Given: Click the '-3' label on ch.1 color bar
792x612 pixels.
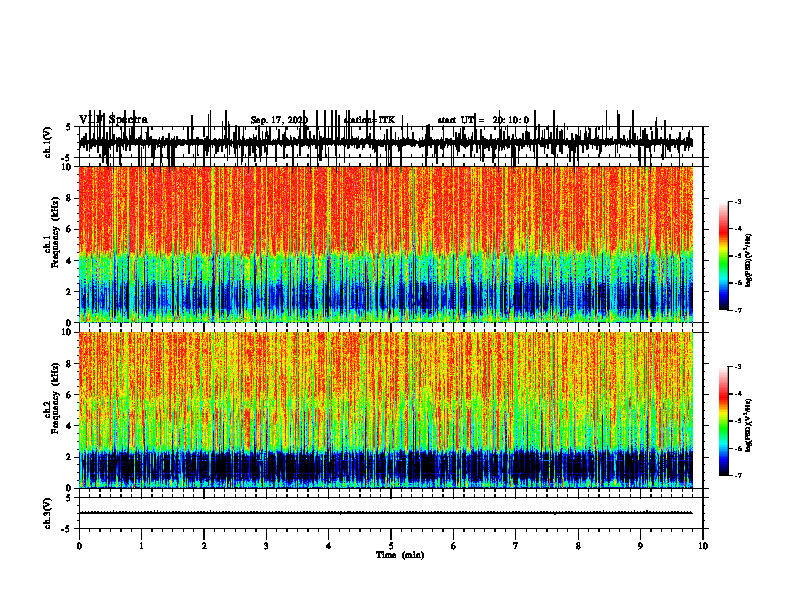Looking at the screenshot, I should [737, 201].
